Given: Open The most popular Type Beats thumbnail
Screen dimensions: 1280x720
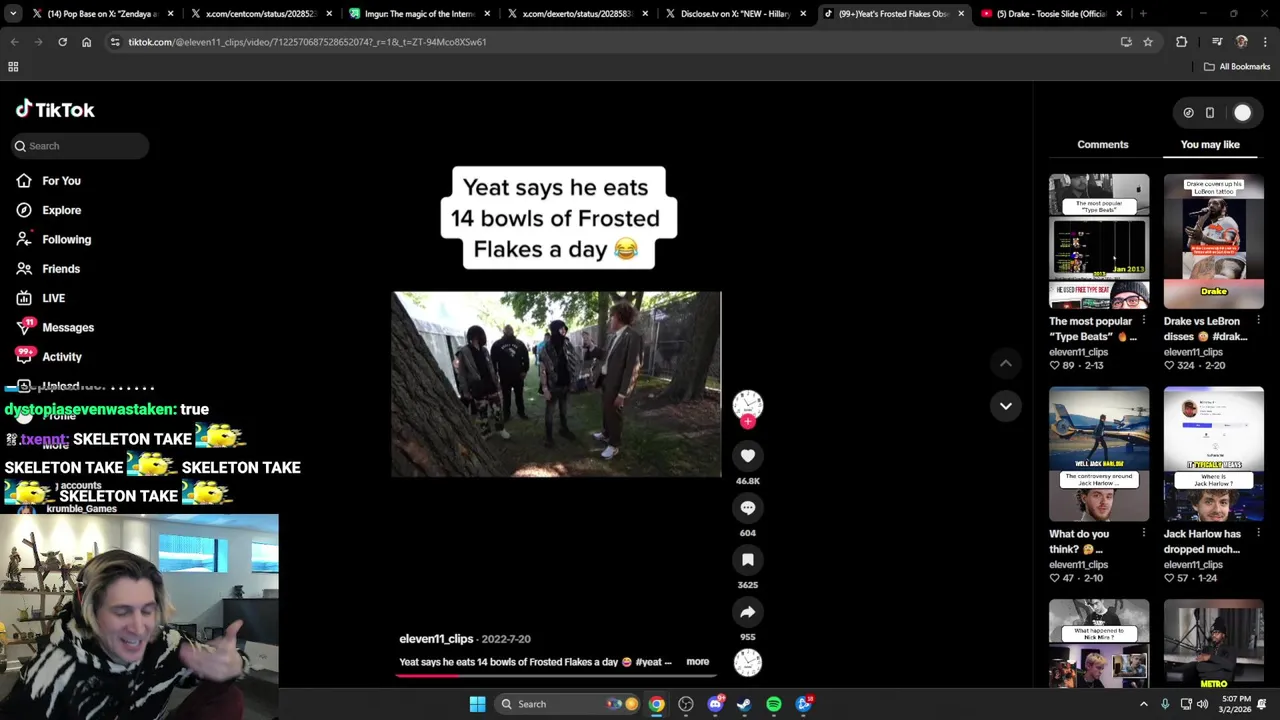Looking at the screenshot, I should [x=1099, y=241].
